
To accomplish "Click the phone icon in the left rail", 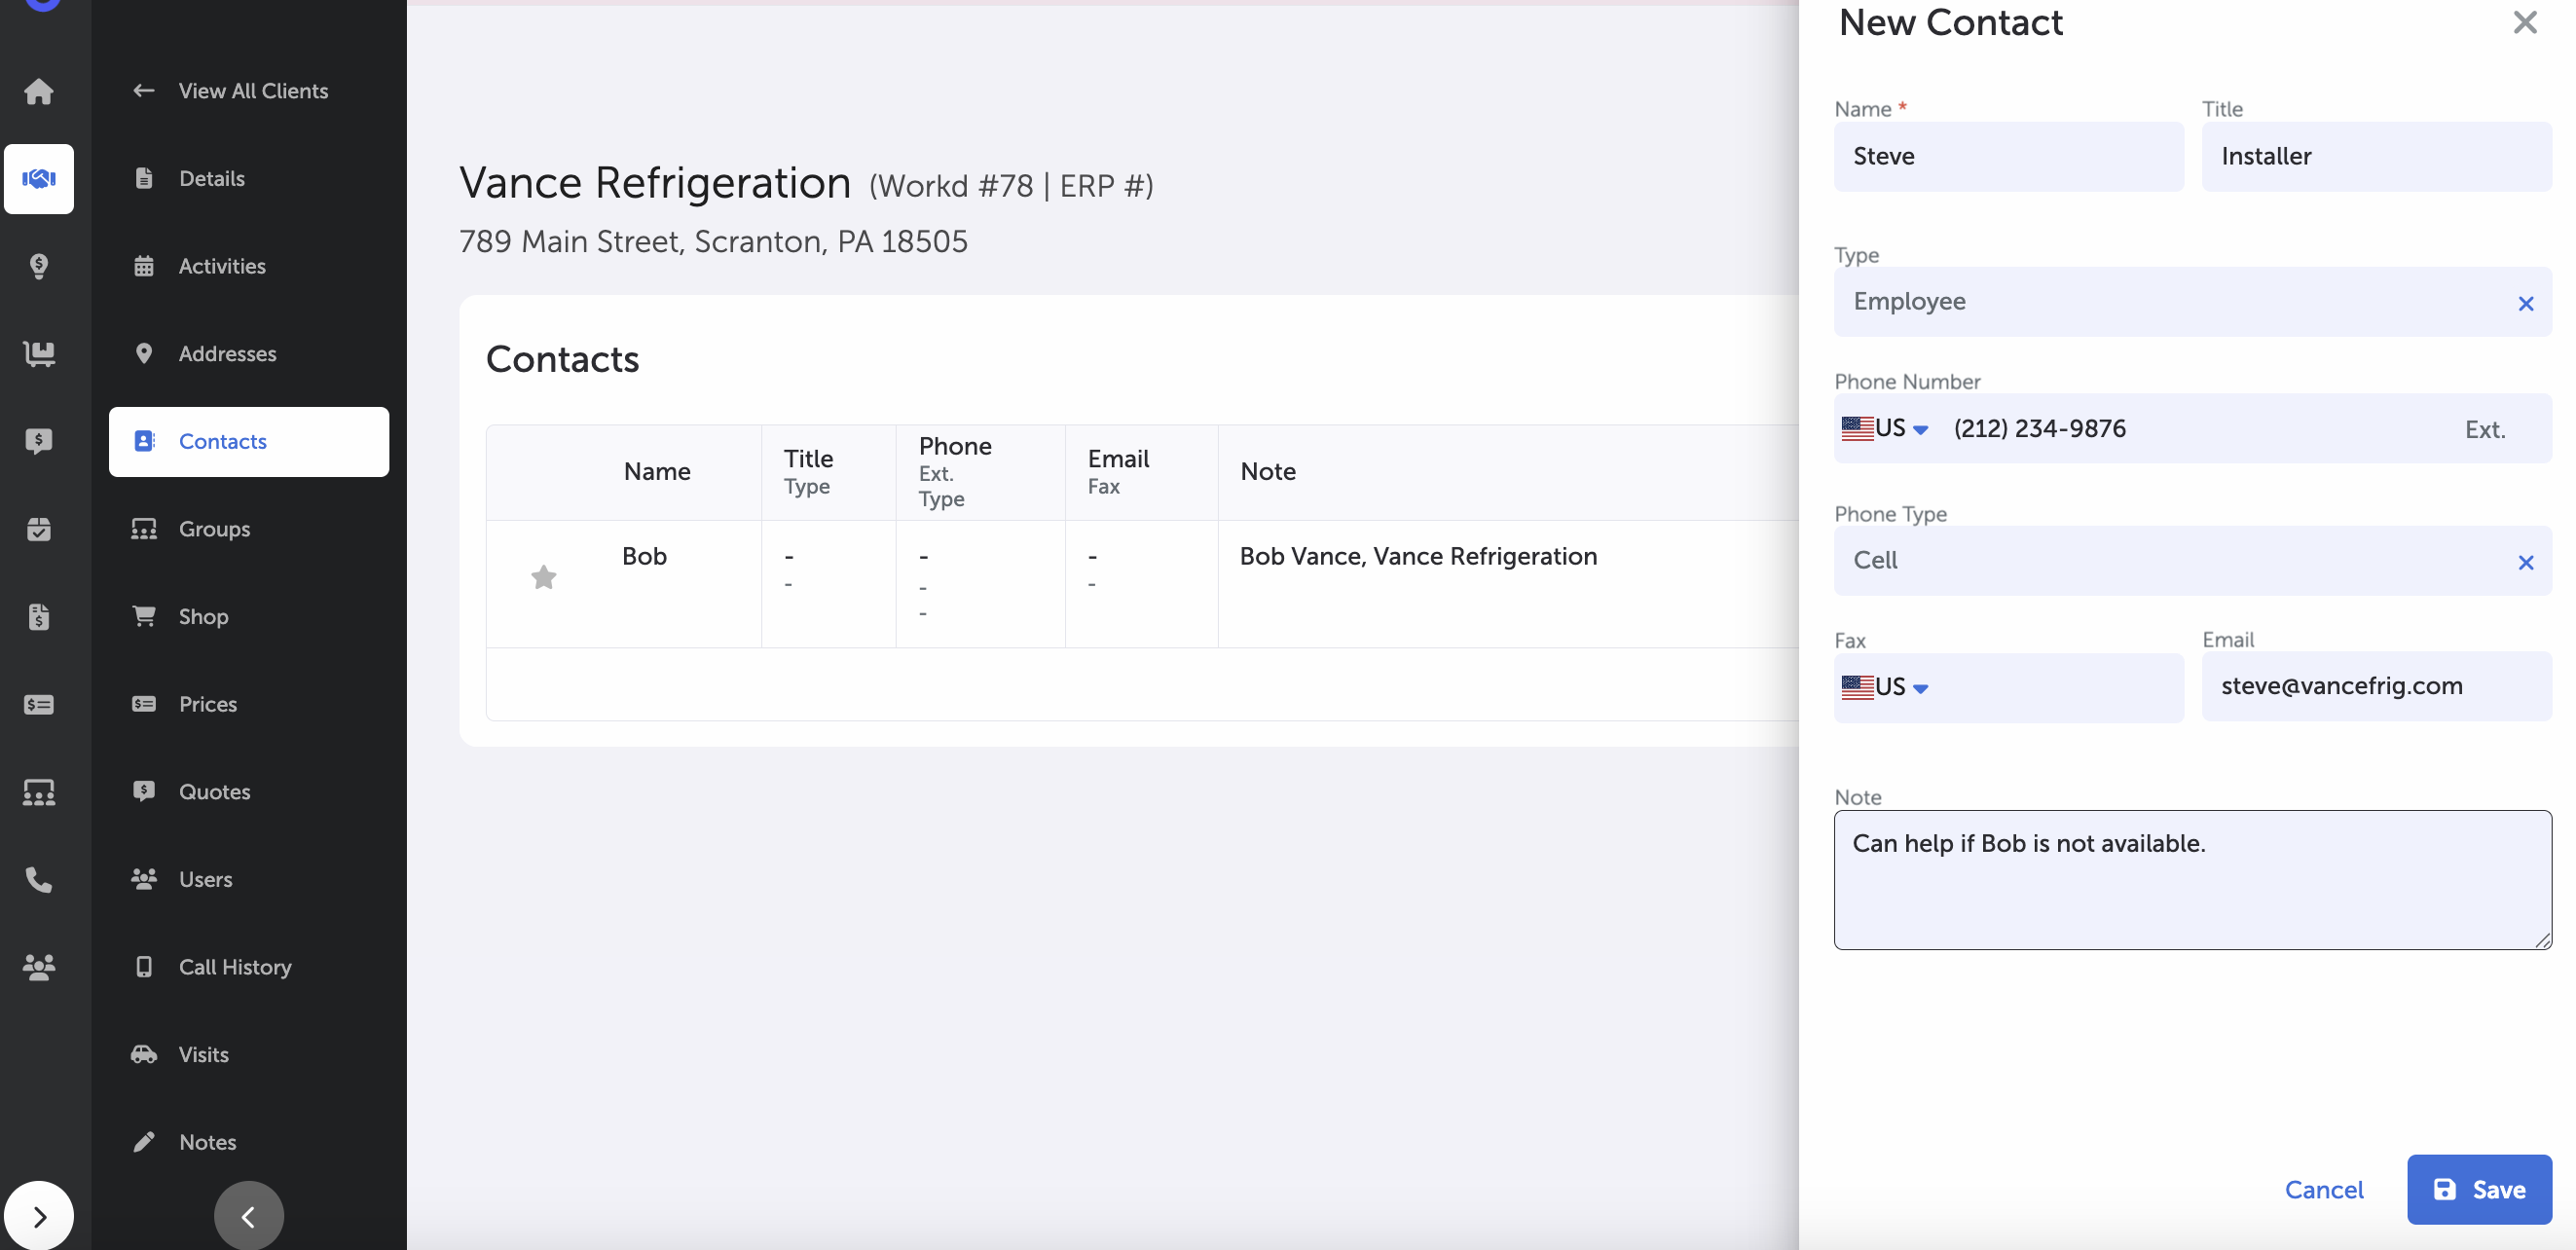I will click(38, 879).
